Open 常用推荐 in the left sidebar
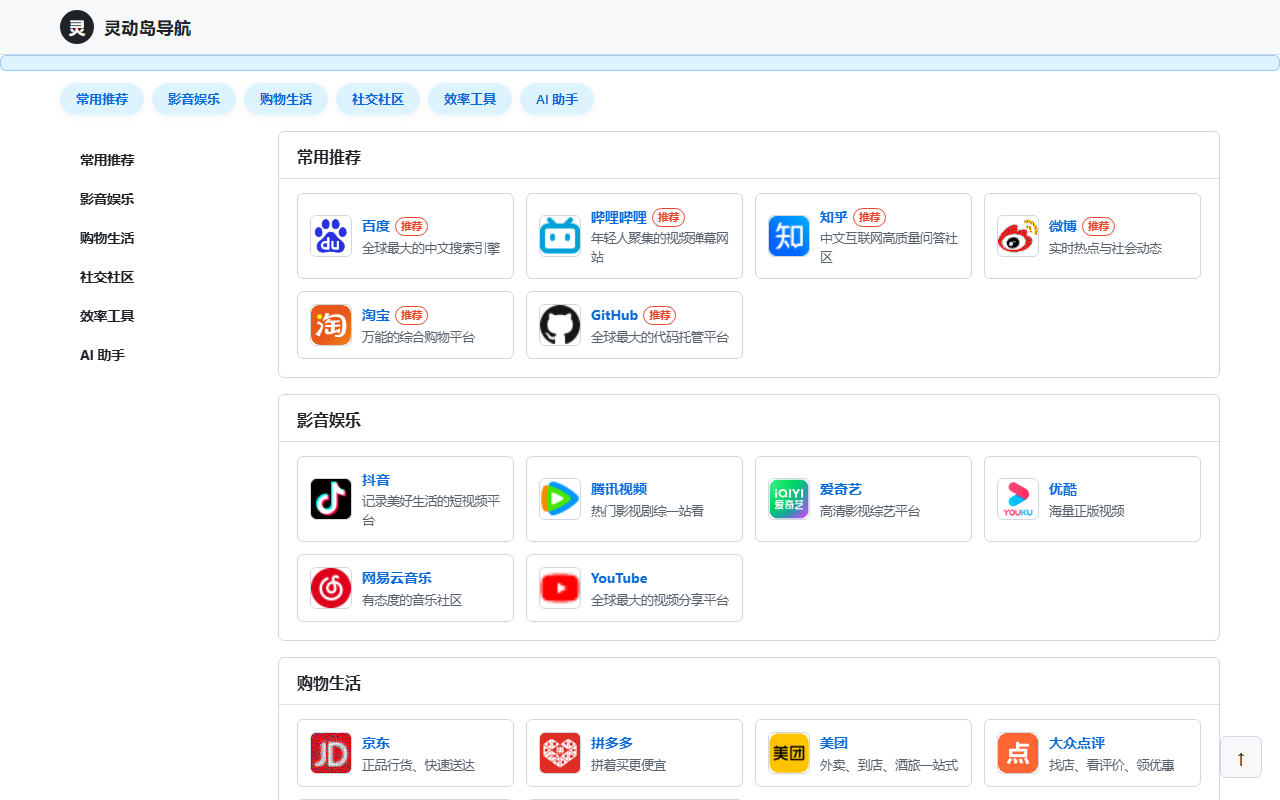 [x=107, y=160]
